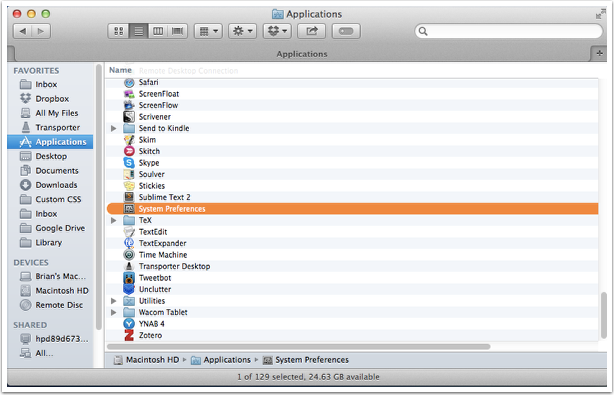614x395 pixels.
Task: Click the vertical scrollbar of file list
Action: 603,316
